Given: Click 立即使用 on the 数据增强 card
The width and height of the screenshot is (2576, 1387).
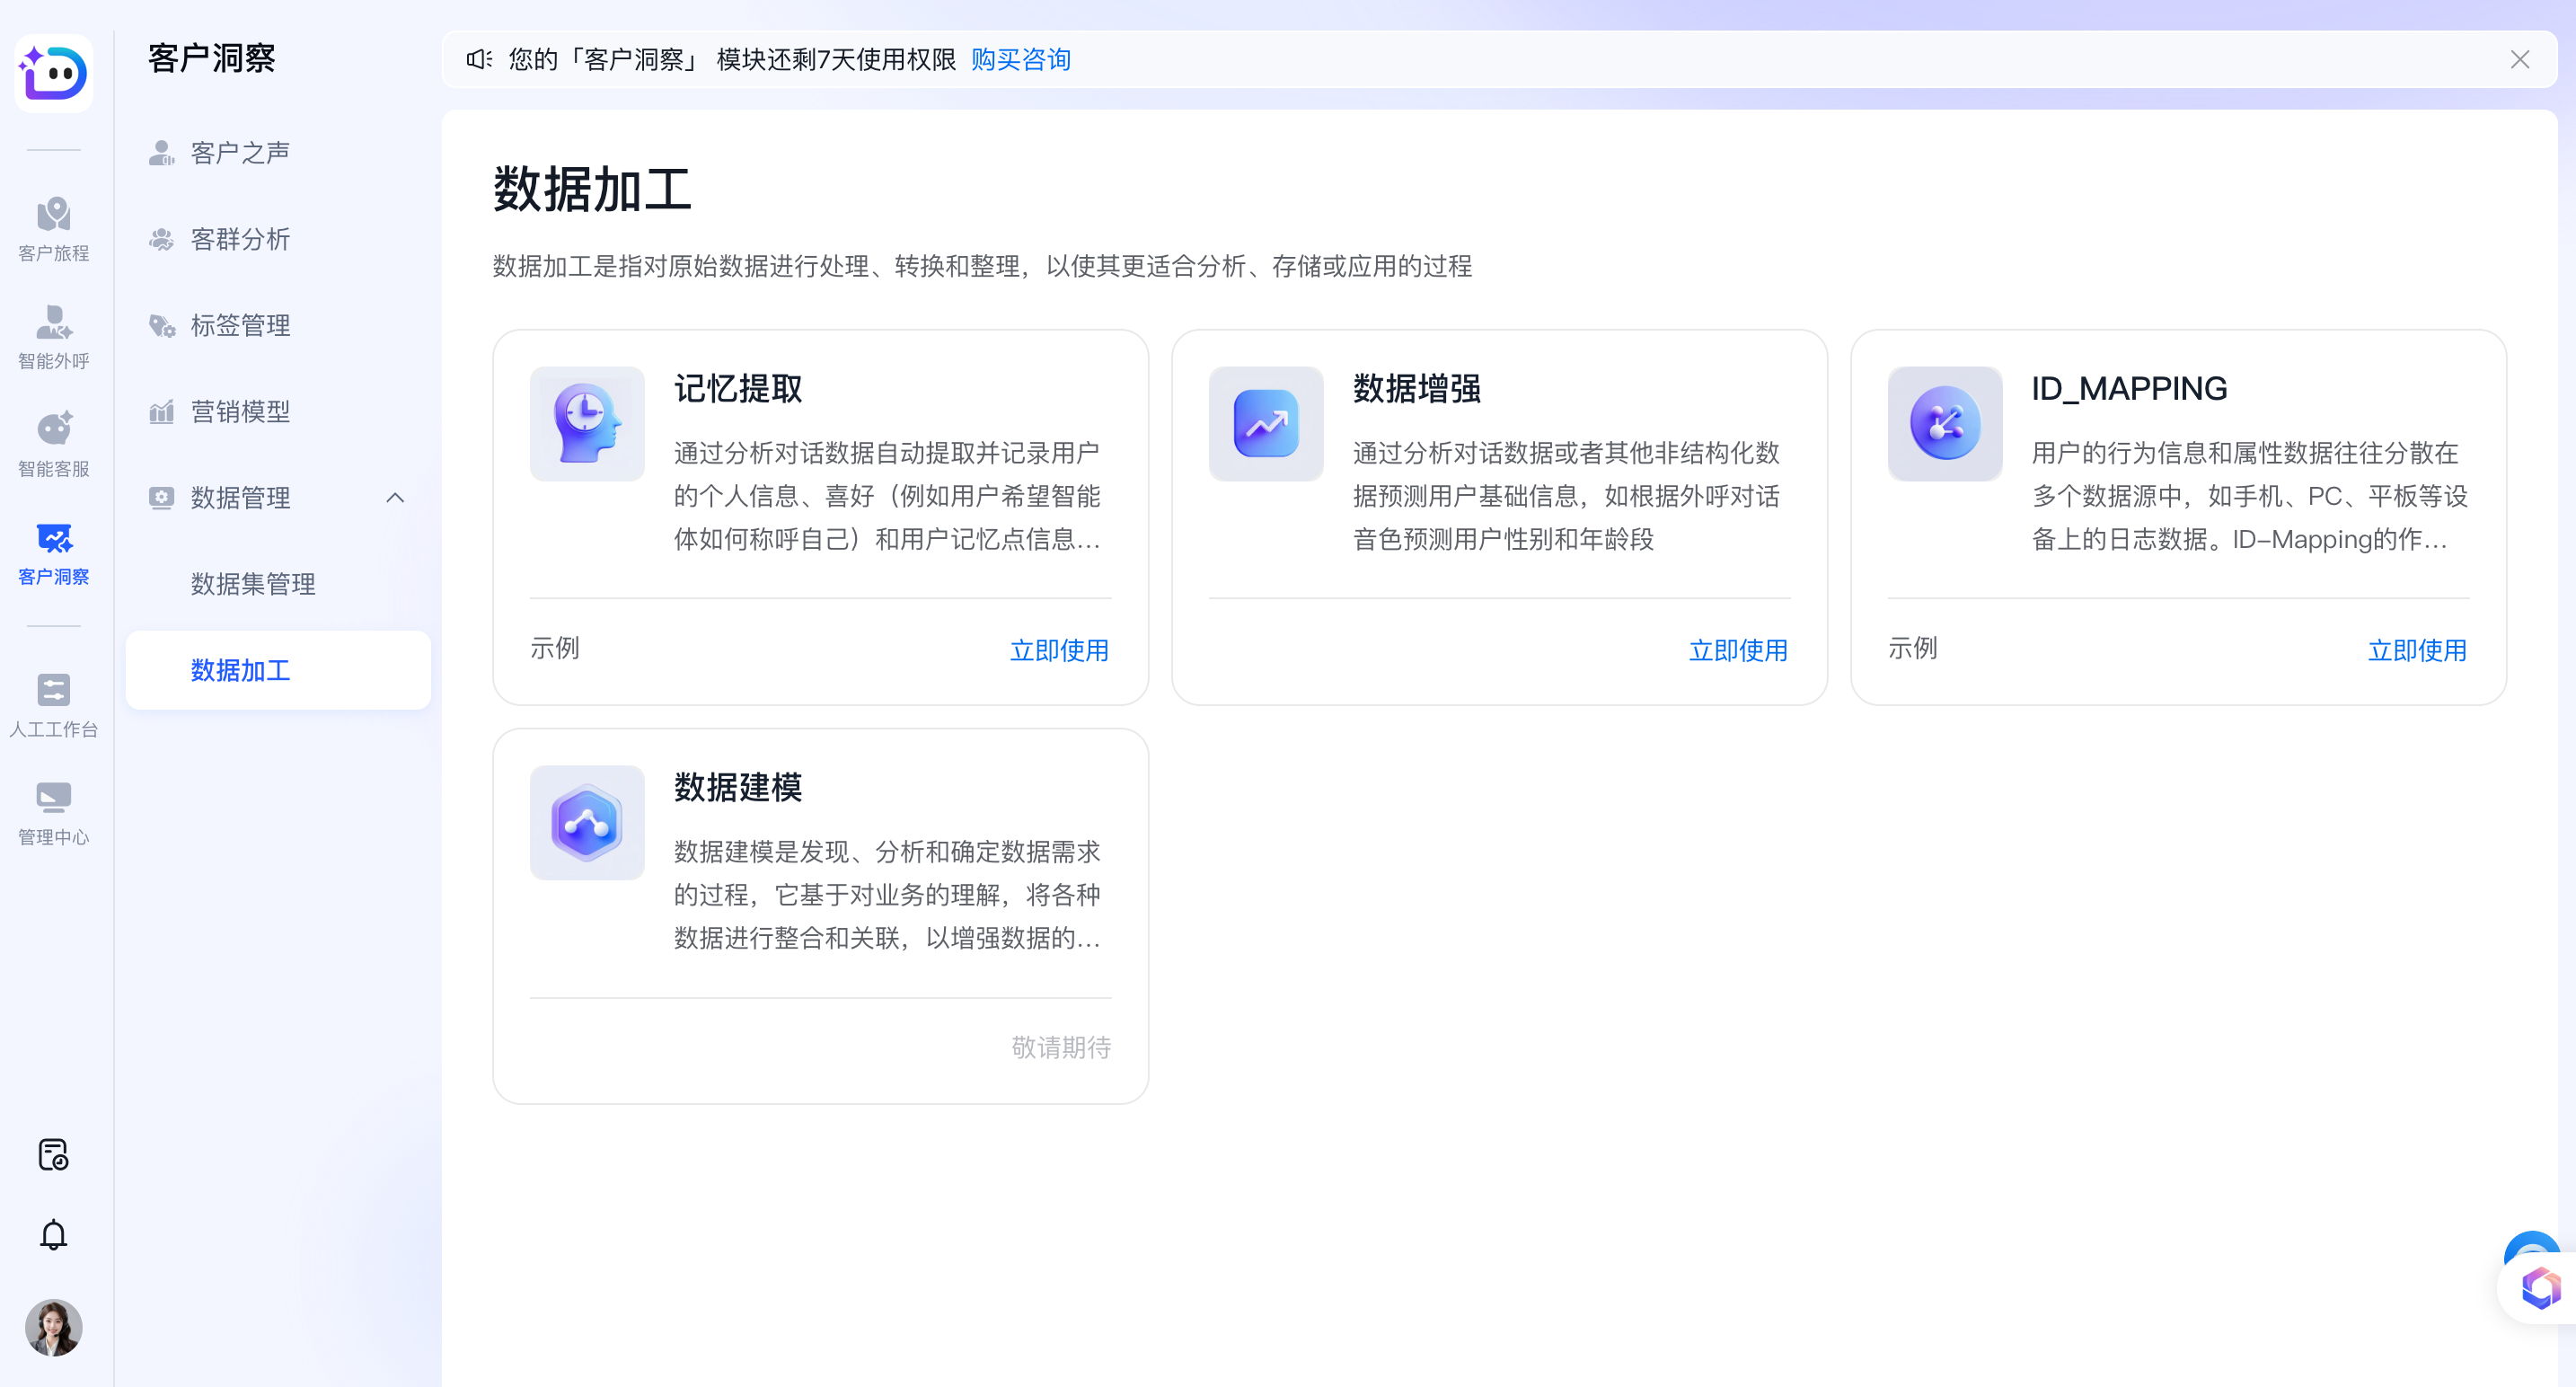Looking at the screenshot, I should click(1738, 650).
